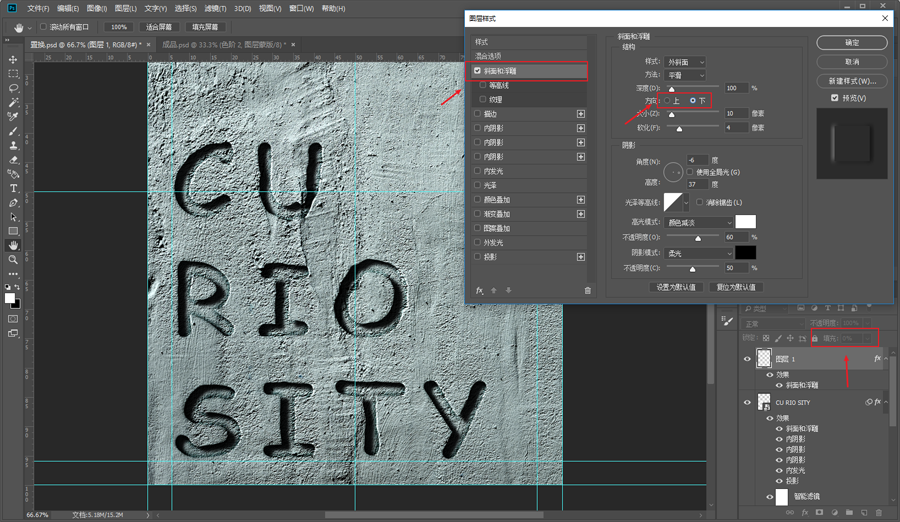Viewport: 900px width, 522px height.
Task: Select the Magic Wand tool
Action: [14, 103]
